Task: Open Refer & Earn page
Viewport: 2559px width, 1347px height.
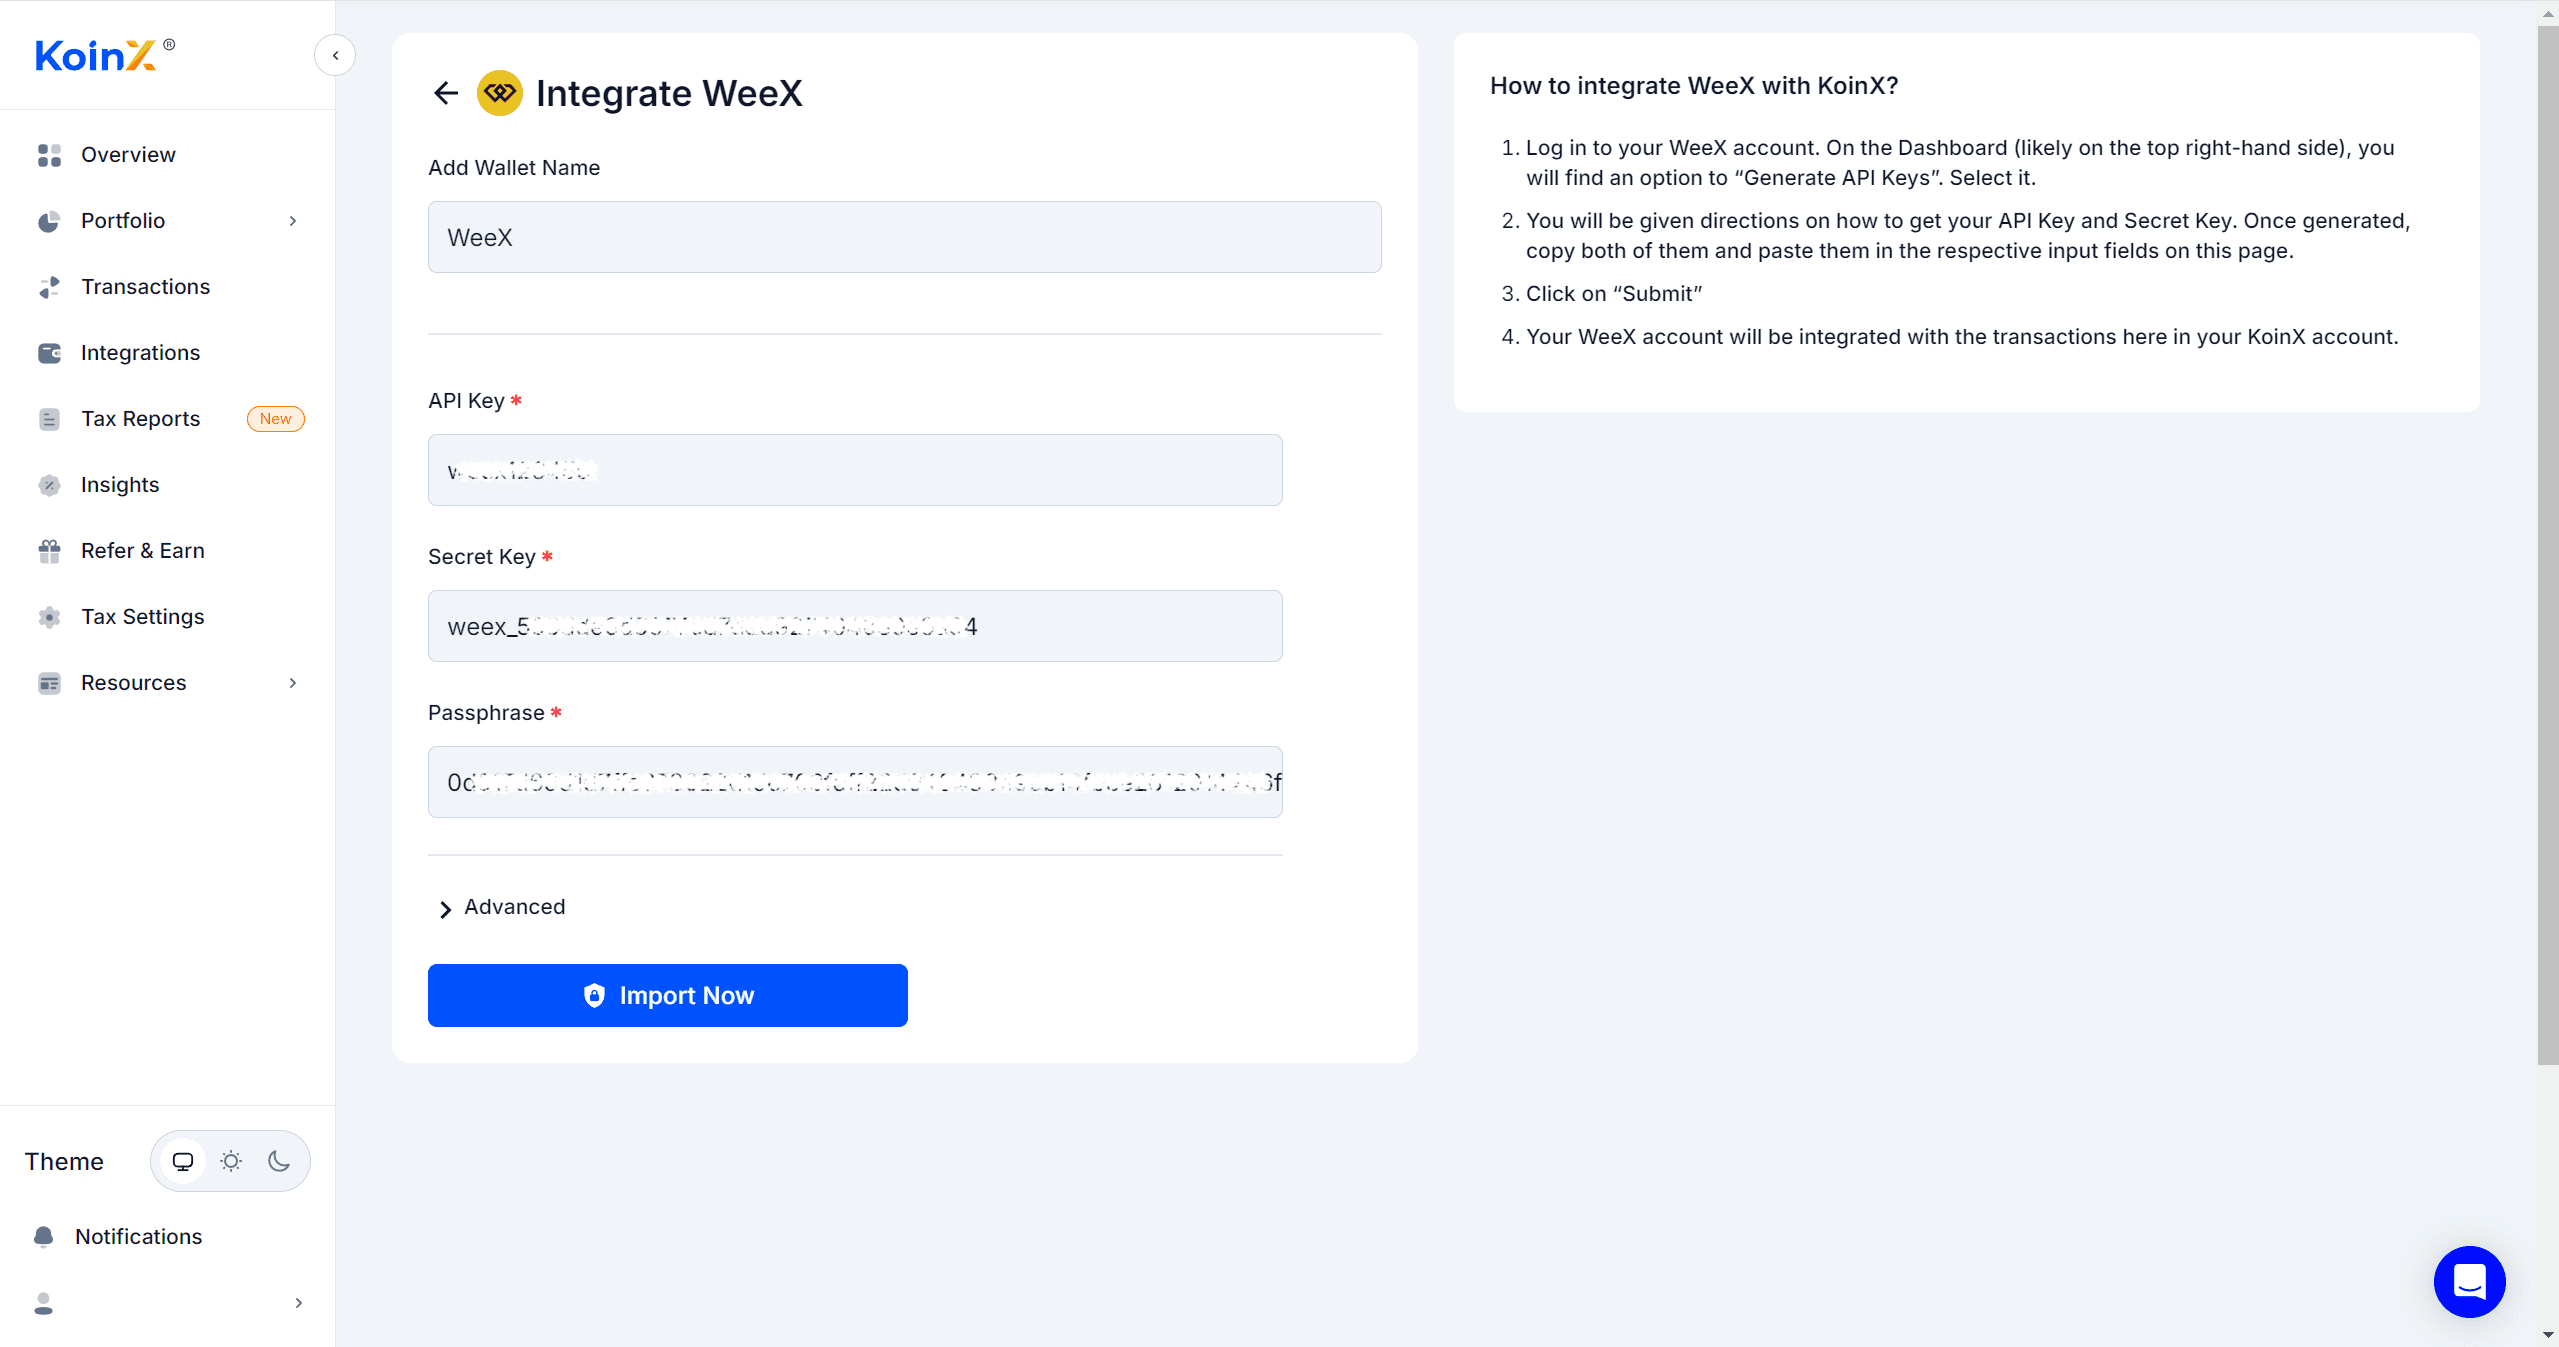Action: pos(142,551)
